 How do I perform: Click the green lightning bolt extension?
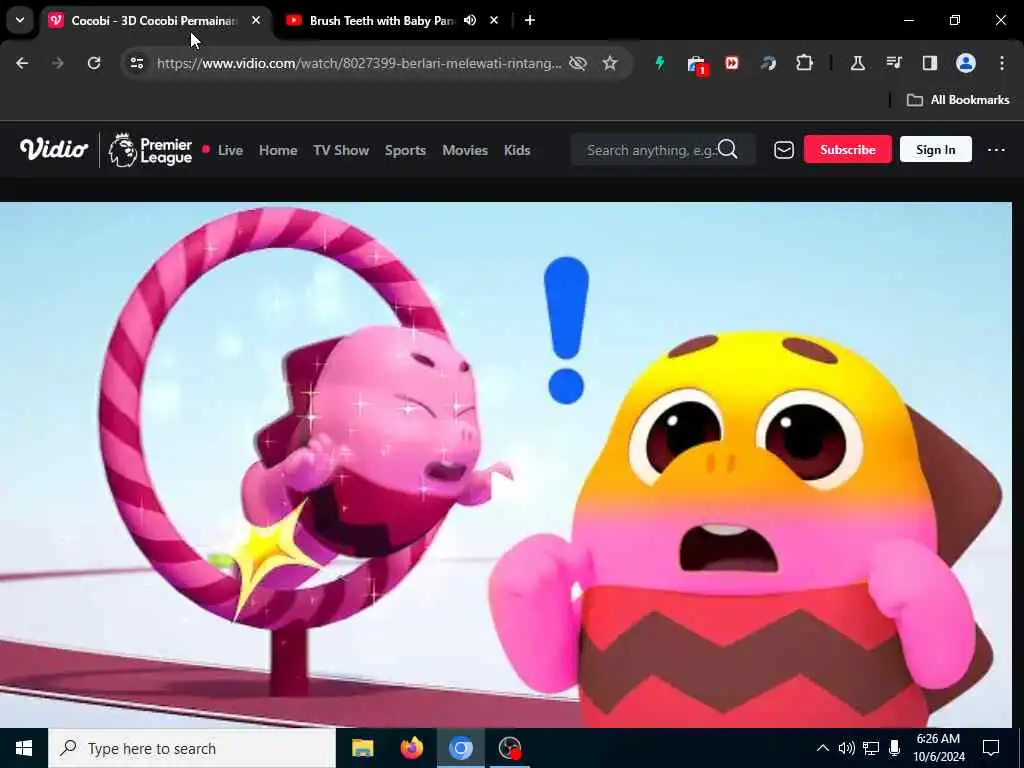tap(660, 63)
